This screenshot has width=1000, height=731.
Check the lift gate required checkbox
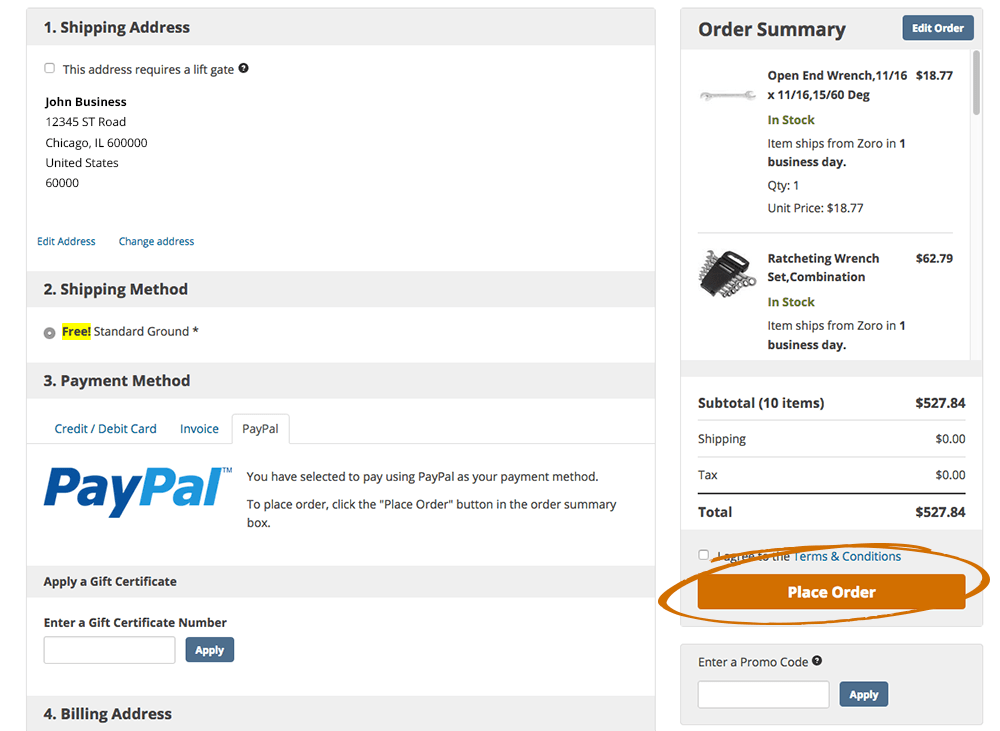pos(50,68)
